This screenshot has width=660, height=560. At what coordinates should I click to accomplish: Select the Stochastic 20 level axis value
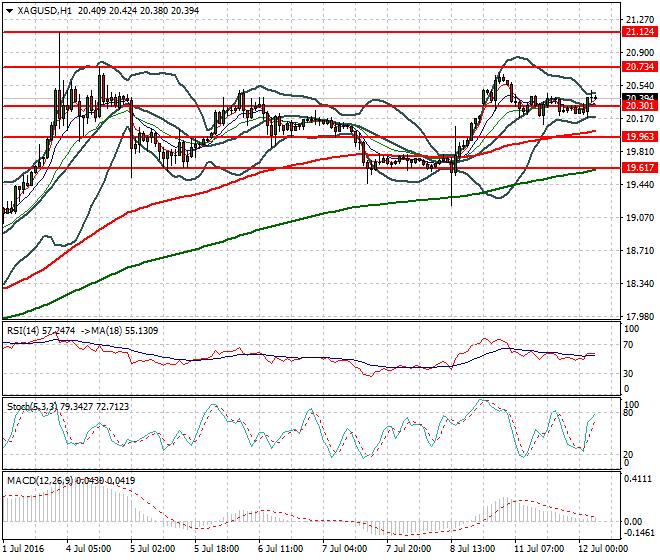(628, 455)
